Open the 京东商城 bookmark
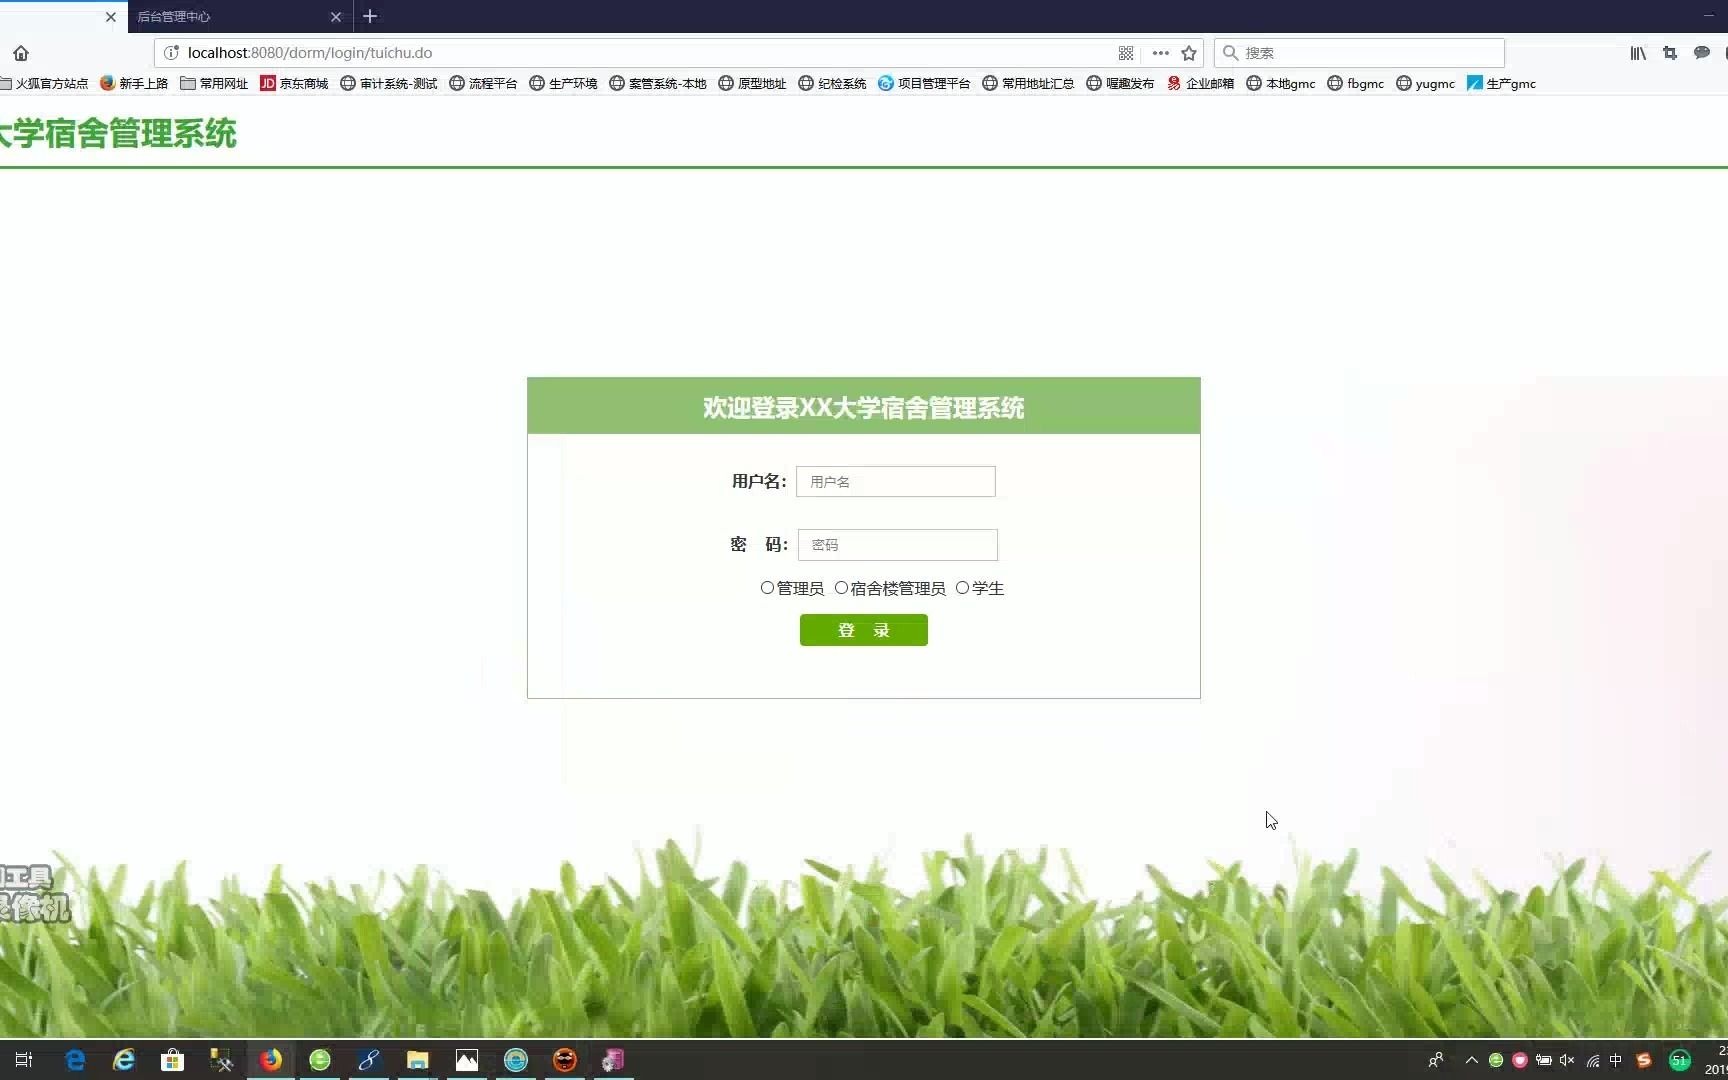The height and width of the screenshot is (1080, 1728). pos(294,84)
